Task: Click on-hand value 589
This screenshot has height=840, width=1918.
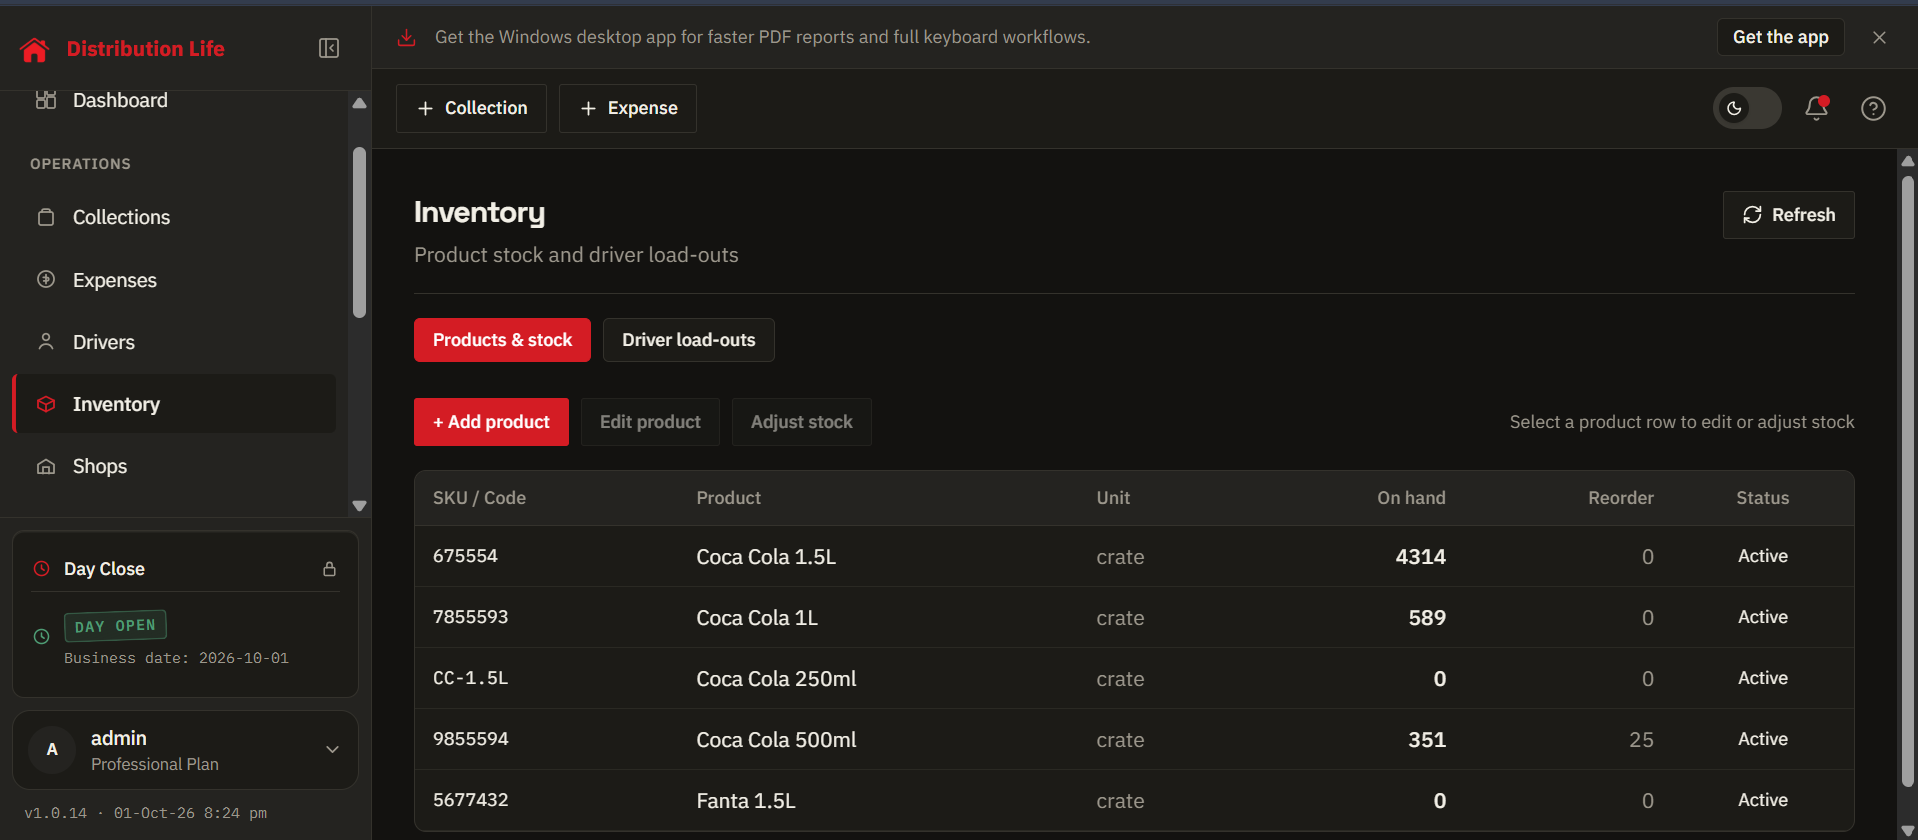Action: pyautogui.click(x=1427, y=618)
